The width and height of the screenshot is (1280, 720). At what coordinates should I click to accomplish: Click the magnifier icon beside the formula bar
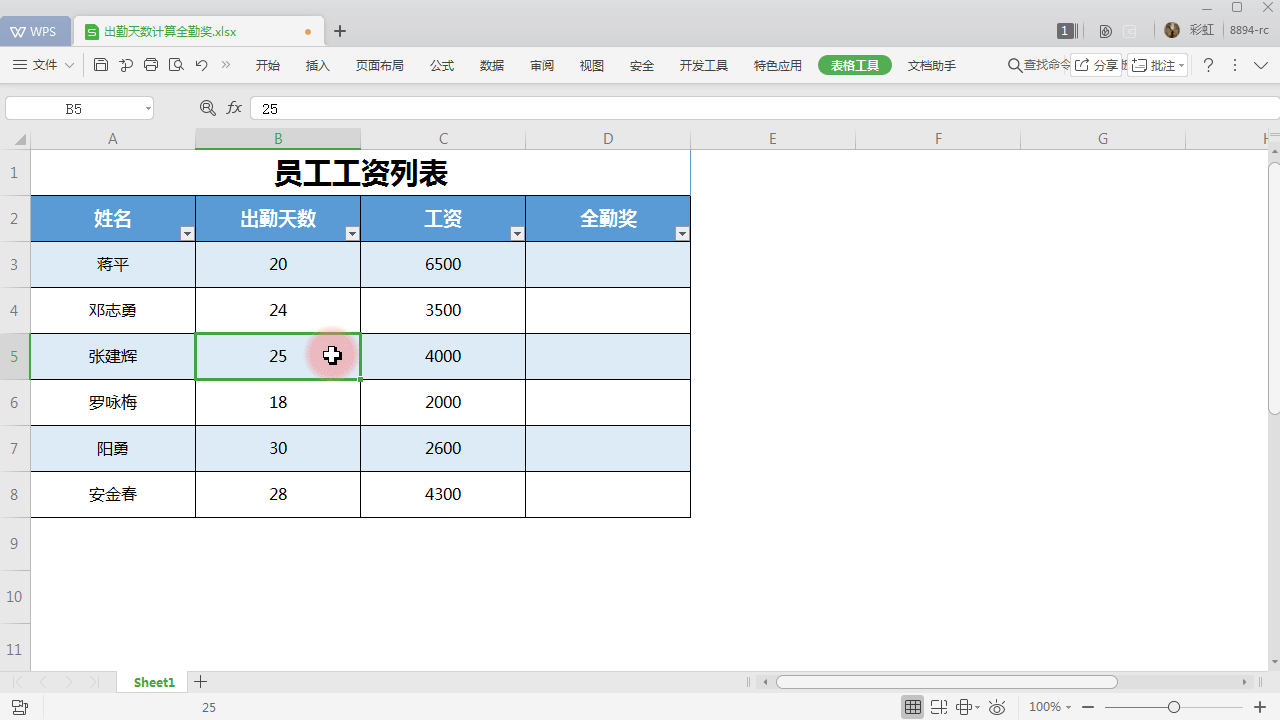(x=207, y=107)
